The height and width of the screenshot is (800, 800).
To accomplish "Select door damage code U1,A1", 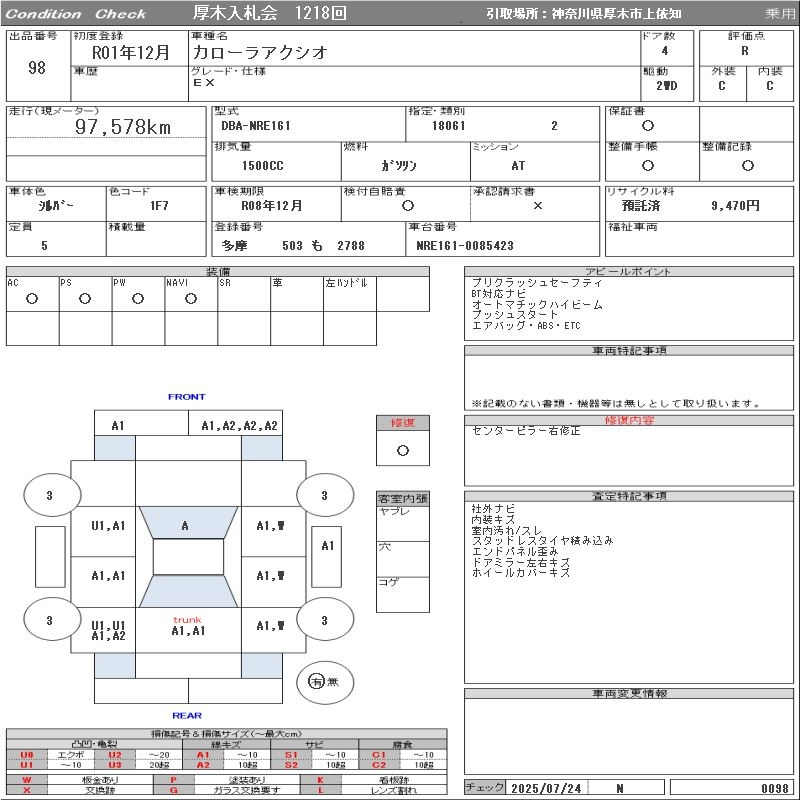I will pos(108,526).
